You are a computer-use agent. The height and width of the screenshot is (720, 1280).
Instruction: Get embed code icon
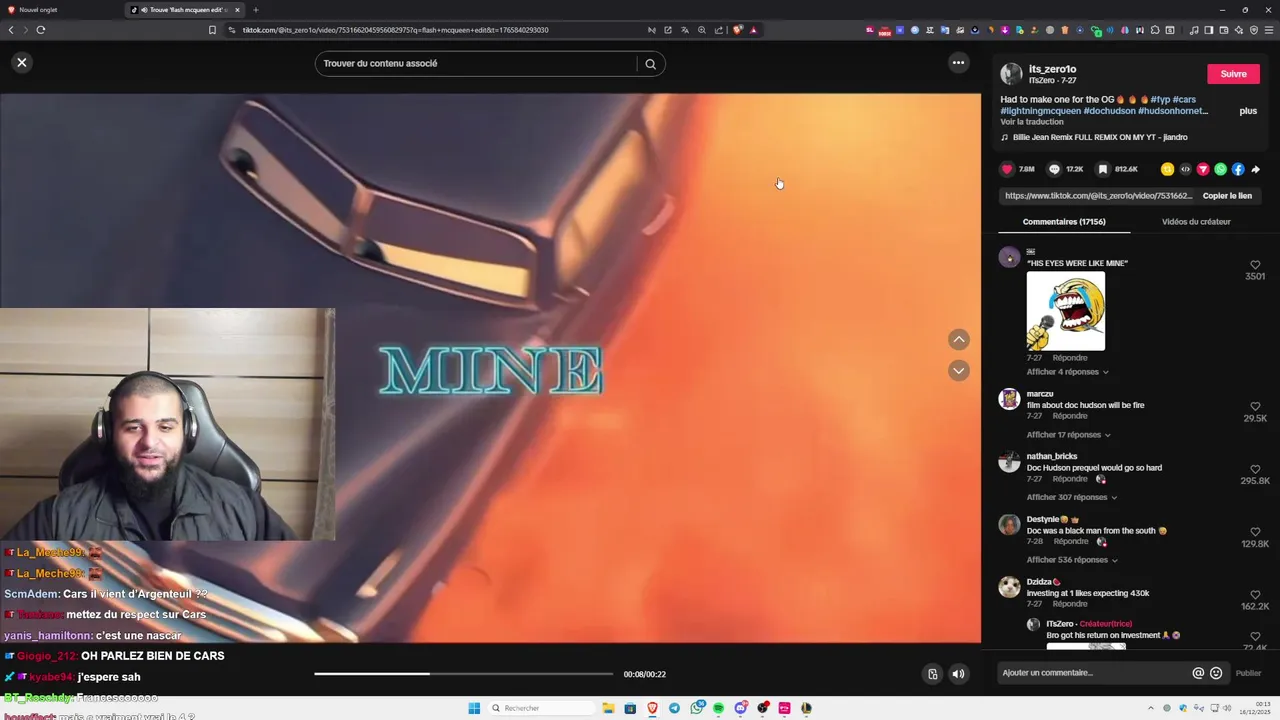point(1185,169)
